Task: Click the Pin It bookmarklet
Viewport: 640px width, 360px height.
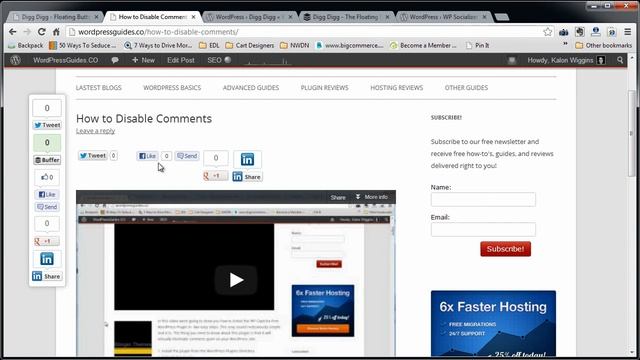Action: [478, 45]
